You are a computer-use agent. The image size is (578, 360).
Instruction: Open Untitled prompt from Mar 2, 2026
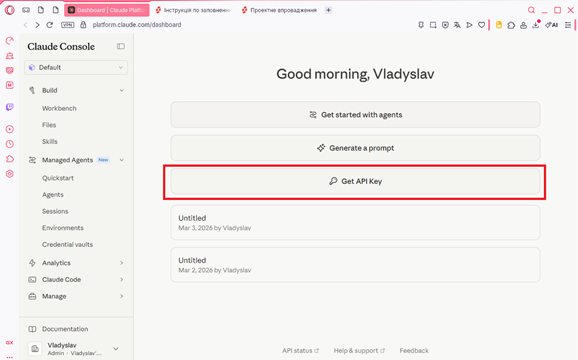[x=355, y=265]
